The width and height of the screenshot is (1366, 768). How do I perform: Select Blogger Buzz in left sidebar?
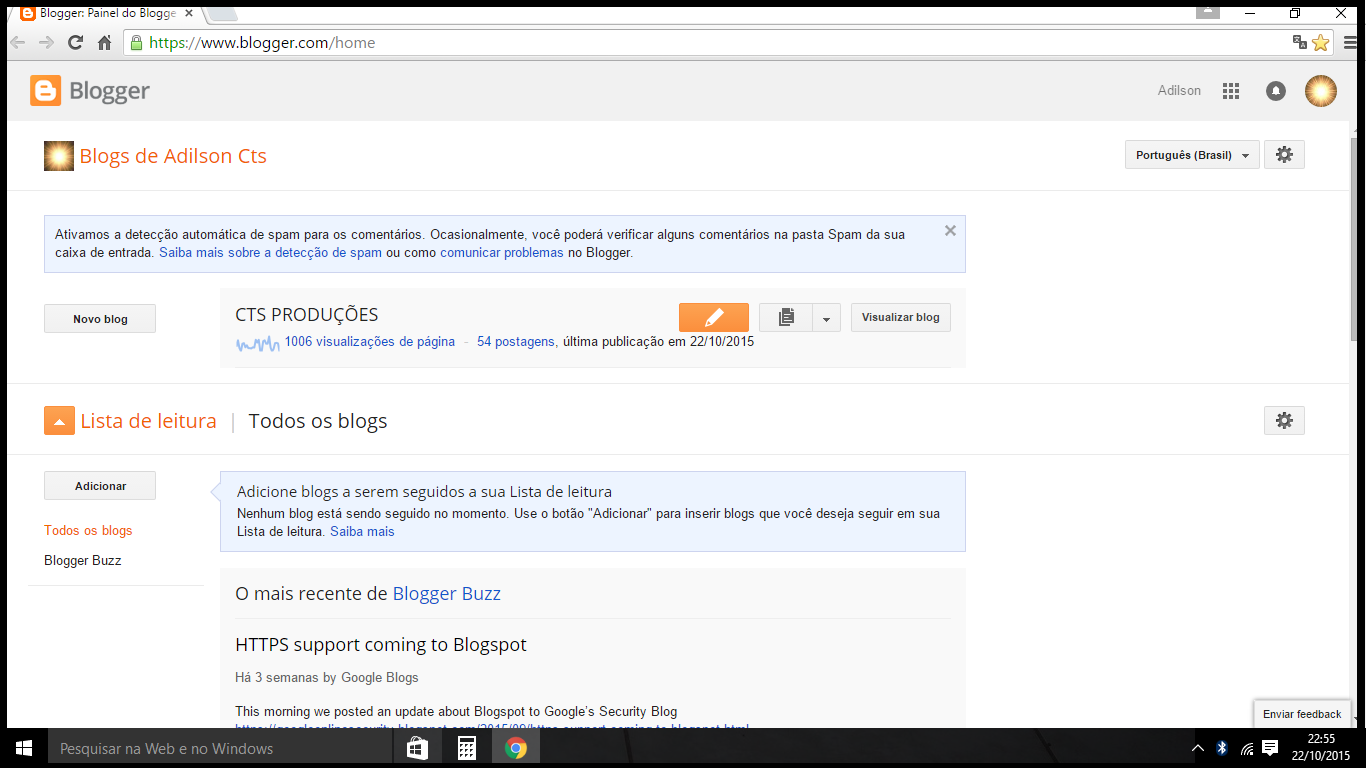pos(83,561)
